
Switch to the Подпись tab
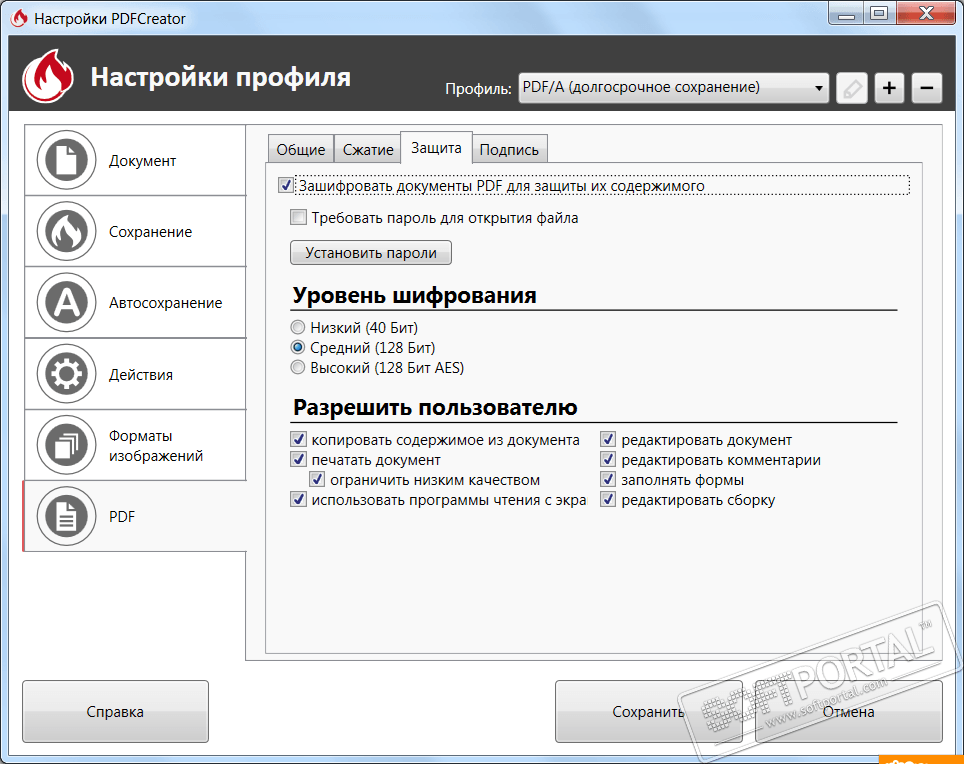coord(509,149)
